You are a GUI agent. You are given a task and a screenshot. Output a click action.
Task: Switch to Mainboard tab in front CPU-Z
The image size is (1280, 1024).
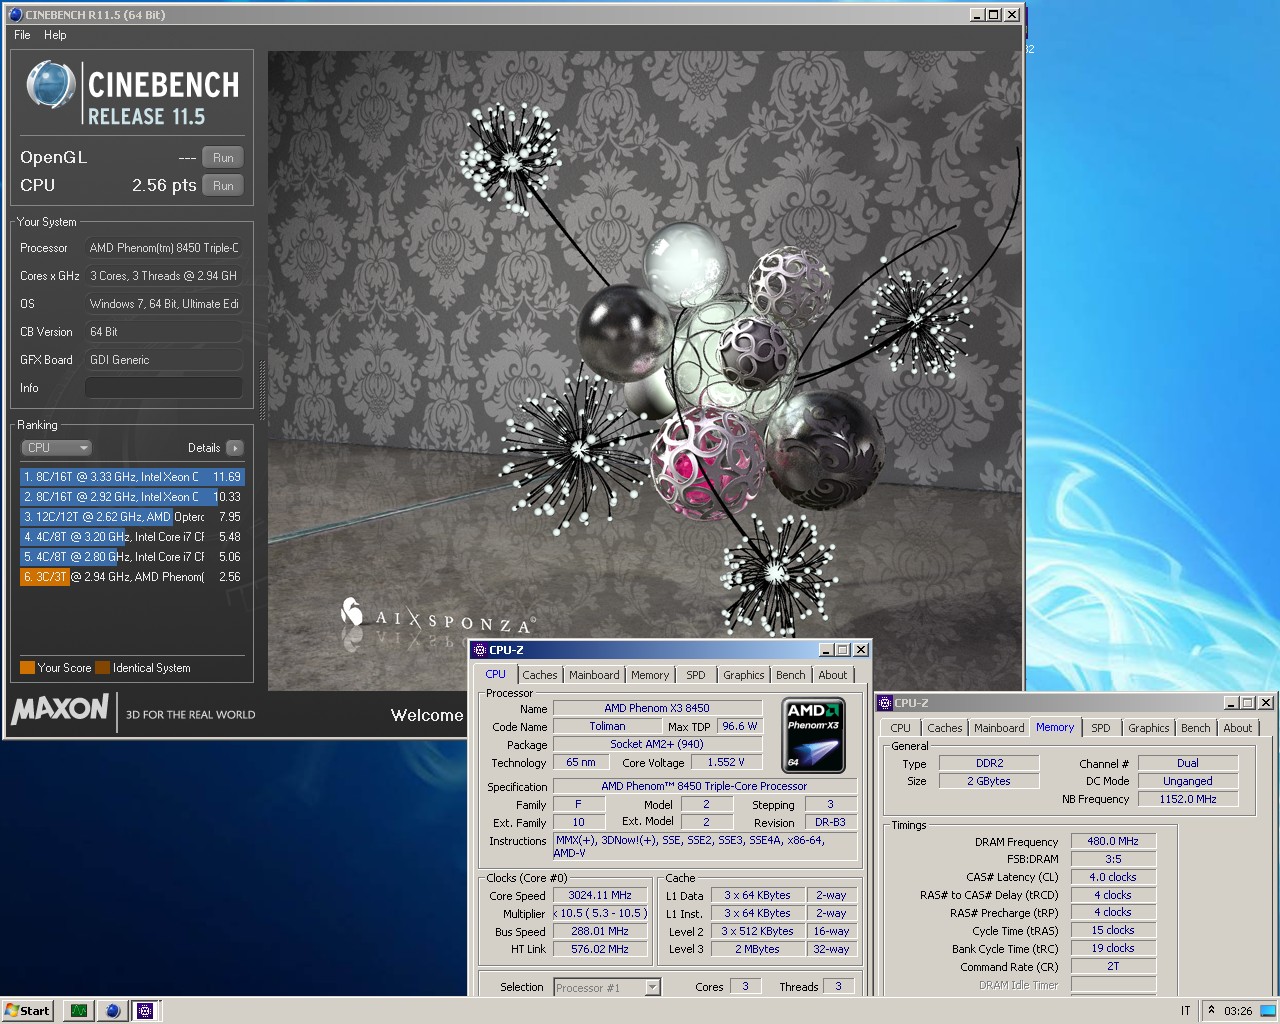[x=594, y=675]
